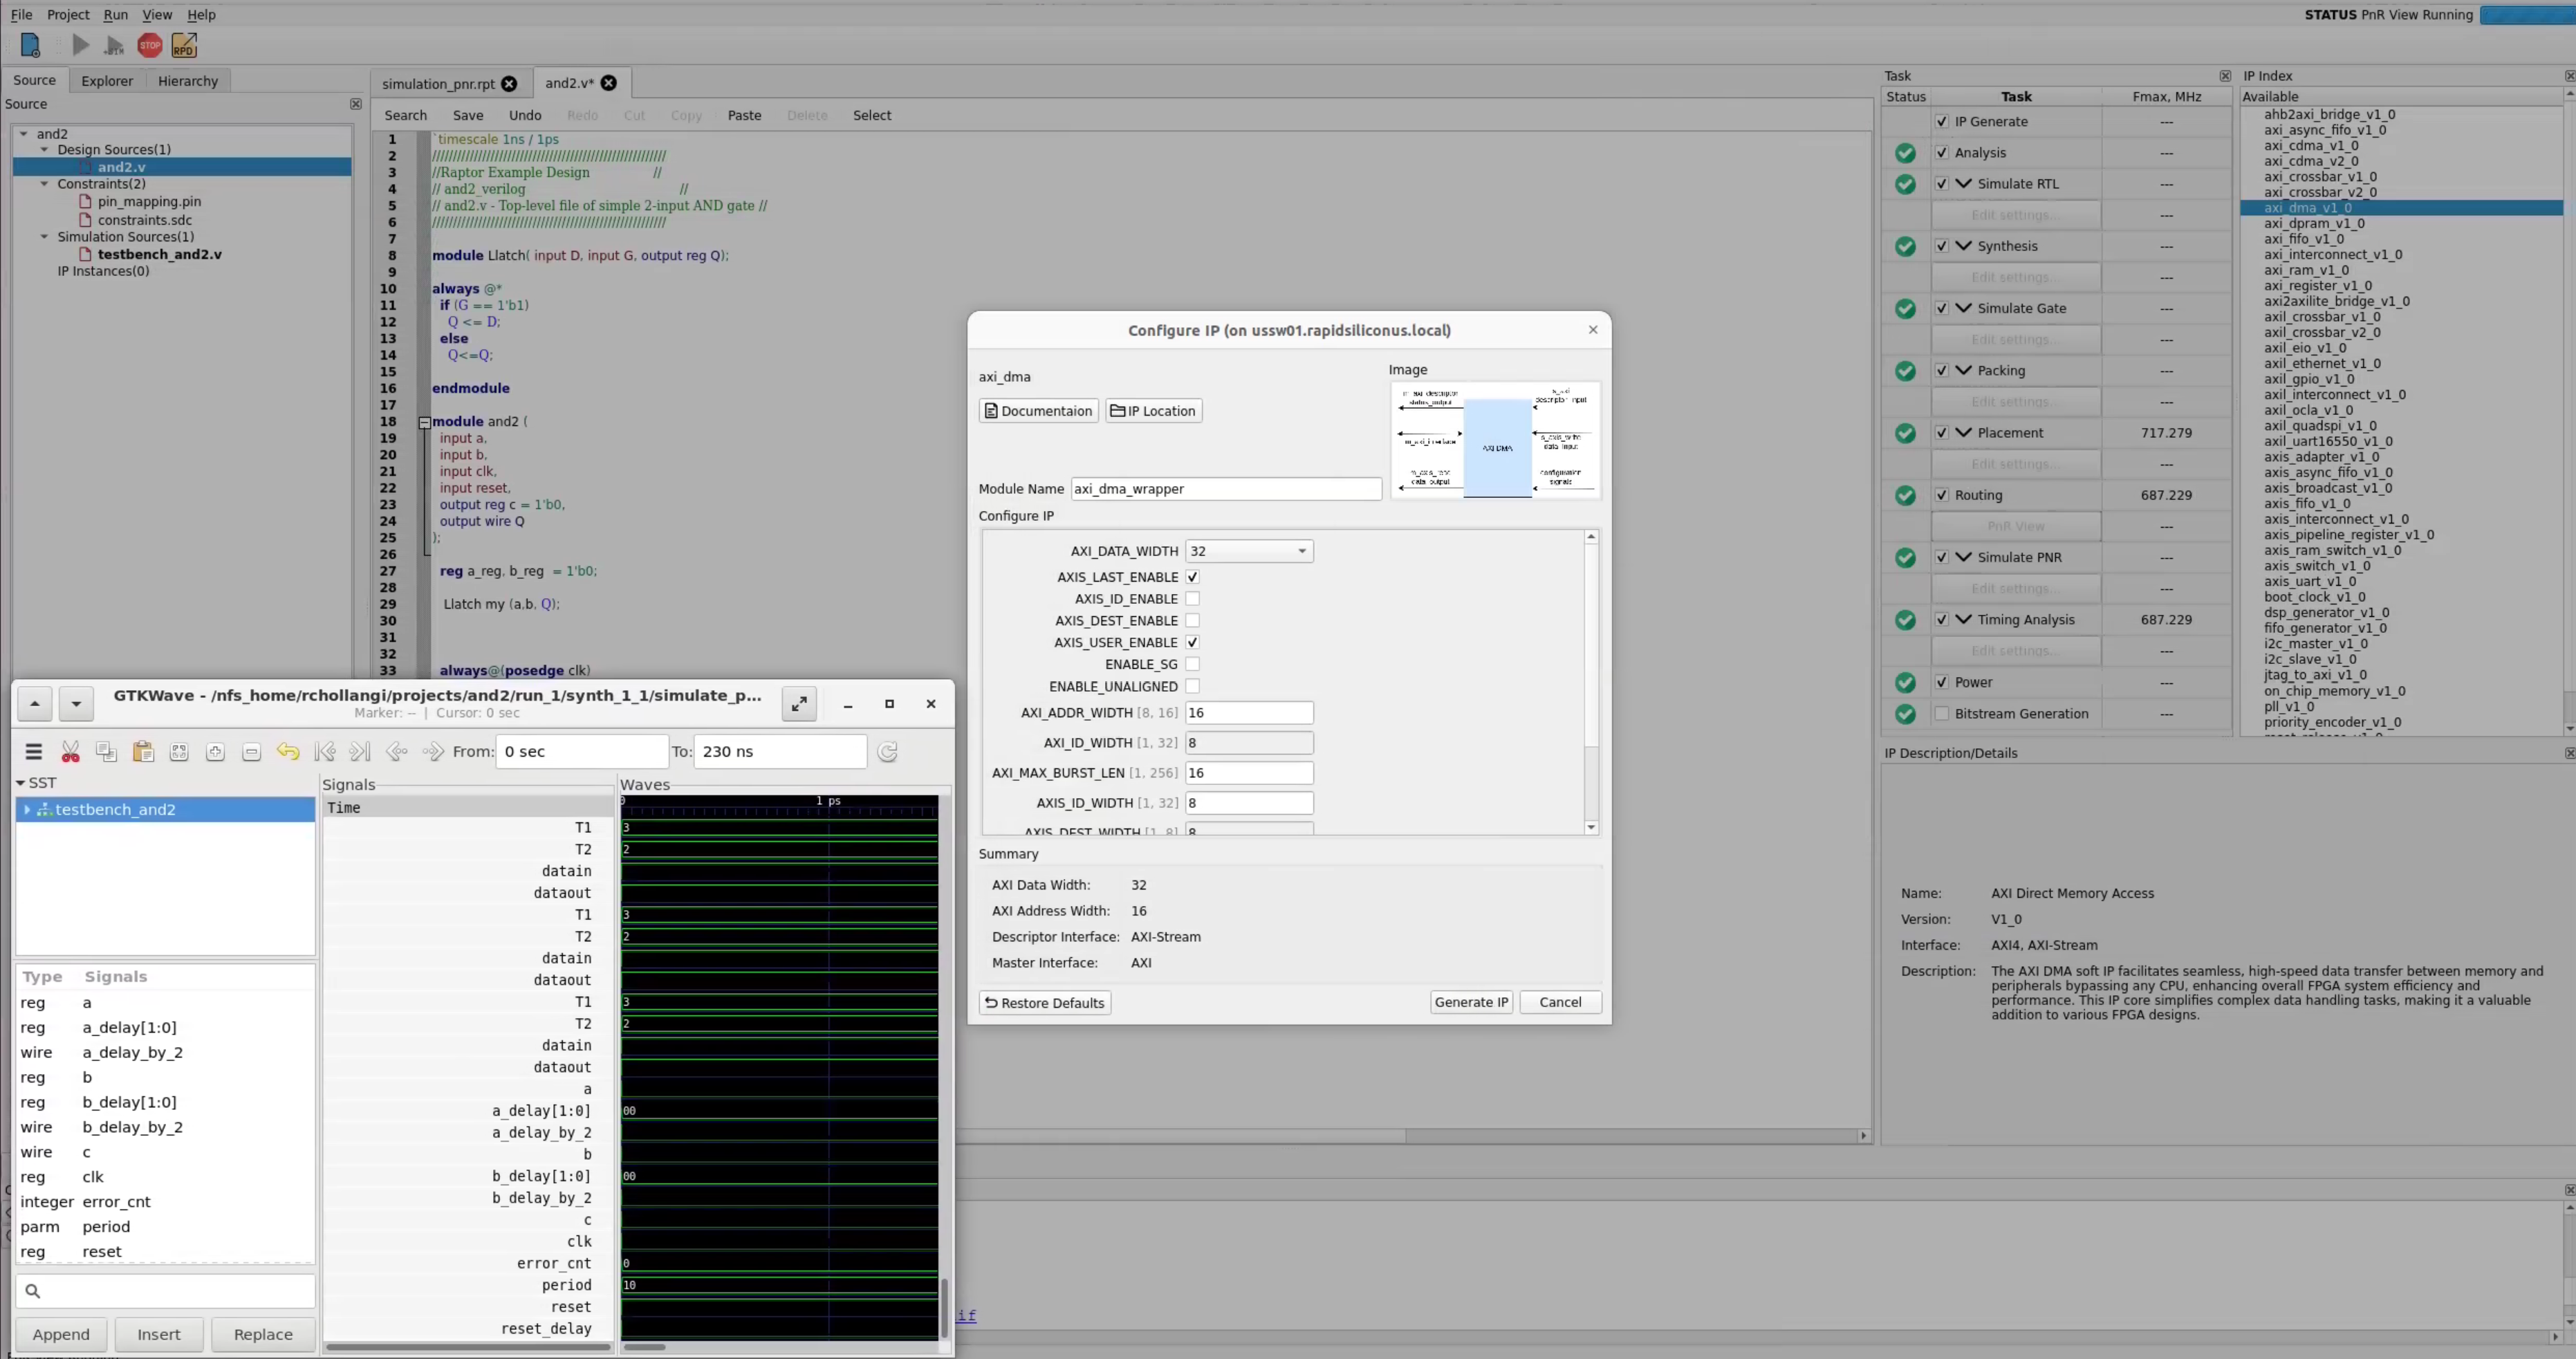Click the yellow undo arrow in GTKWave
The width and height of the screenshot is (2576, 1359).
(288, 752)
